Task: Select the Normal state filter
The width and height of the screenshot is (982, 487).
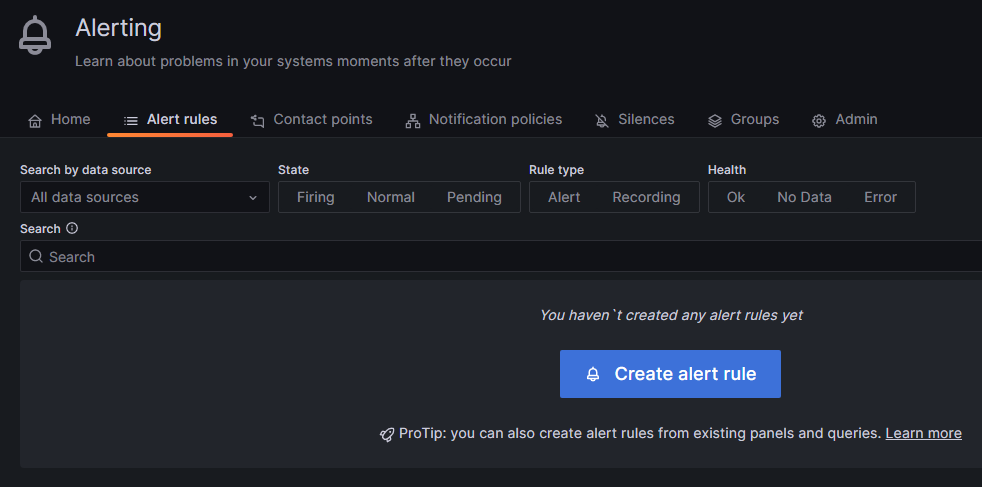Action: (x=390, y=197)
